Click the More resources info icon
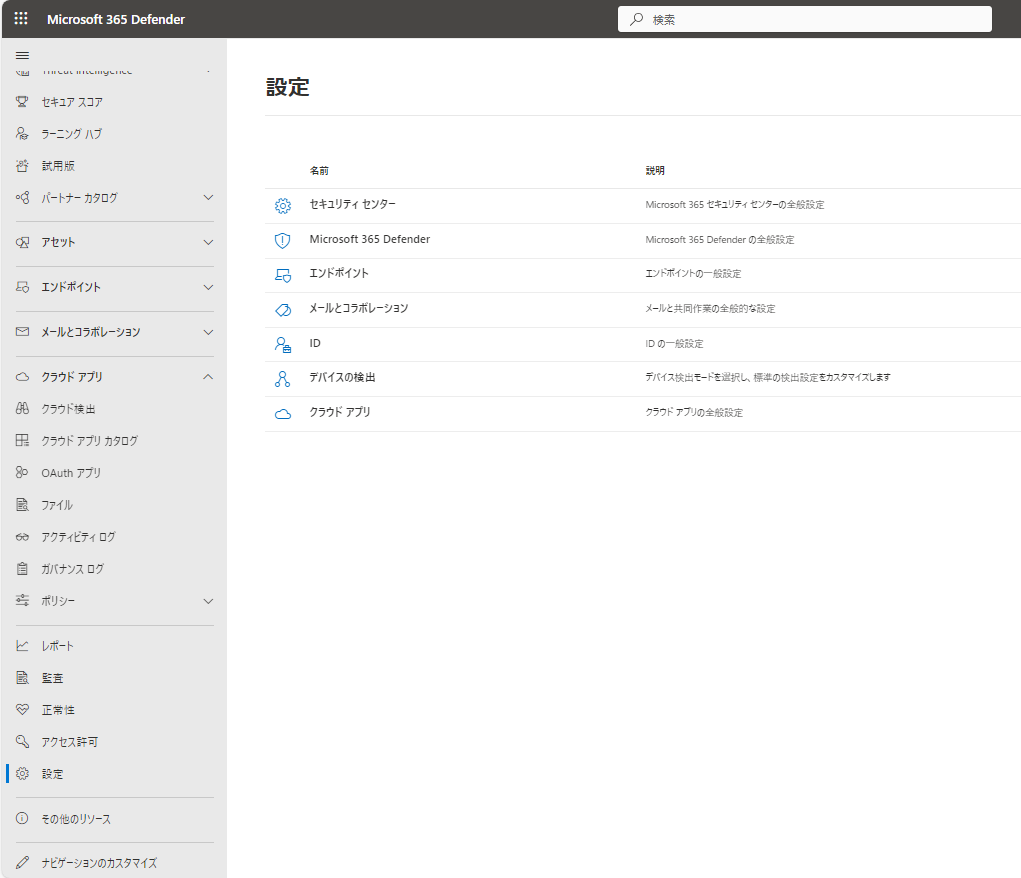The height and width of the screenshot is (878, 1021). (22, 818)
